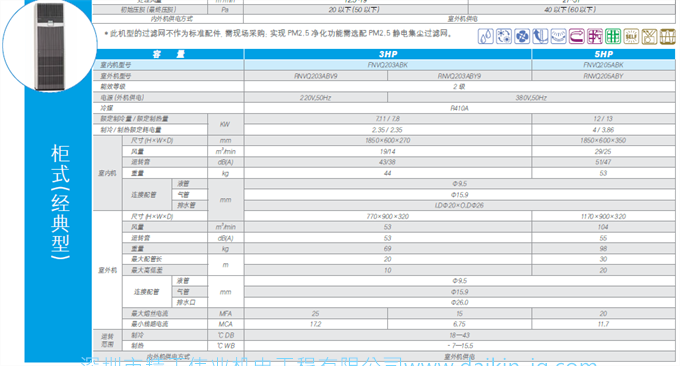Click outdoor dimension 770×900×320

[x=388, y=216]
